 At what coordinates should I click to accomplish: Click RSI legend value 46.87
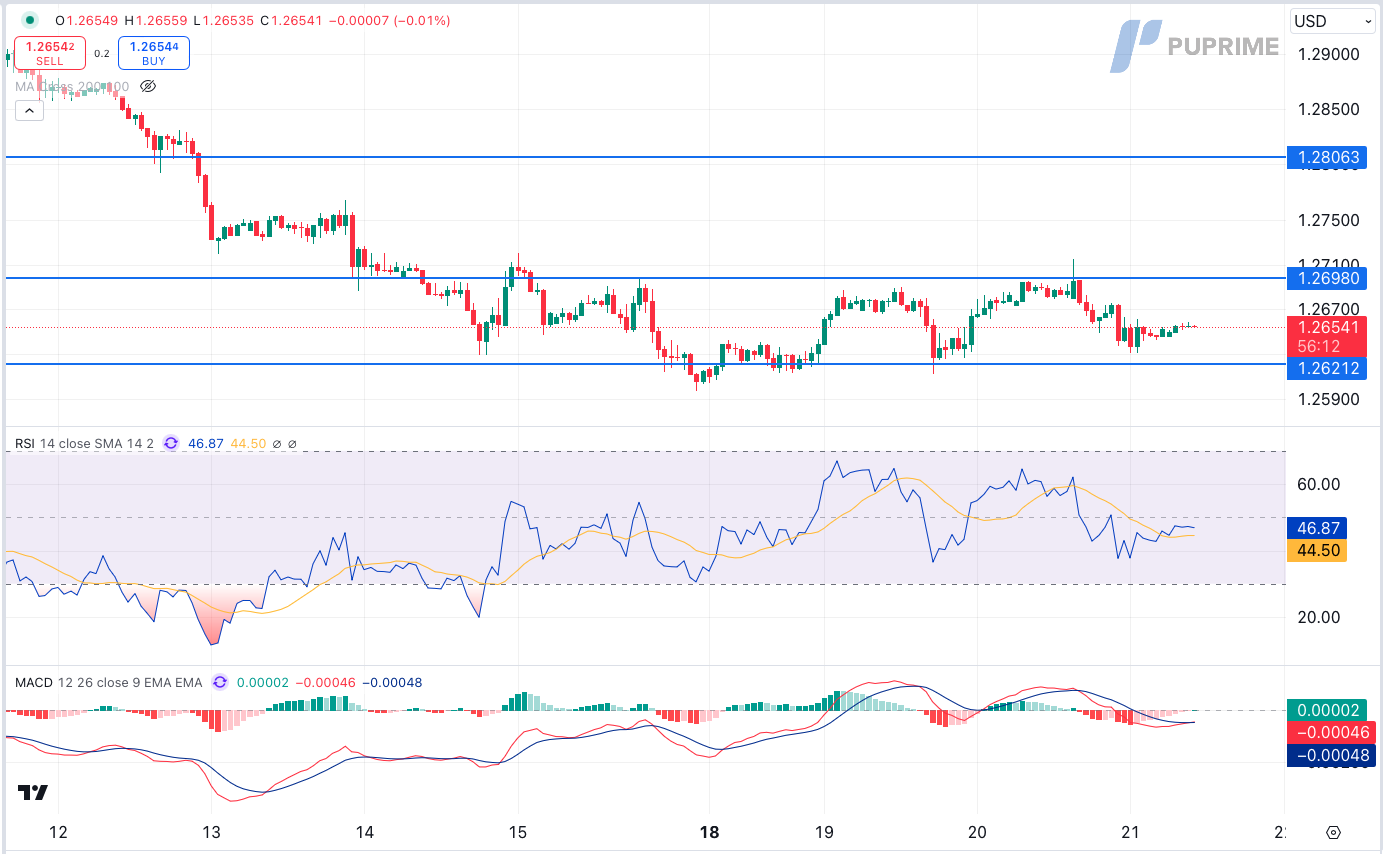pos(205,443)
